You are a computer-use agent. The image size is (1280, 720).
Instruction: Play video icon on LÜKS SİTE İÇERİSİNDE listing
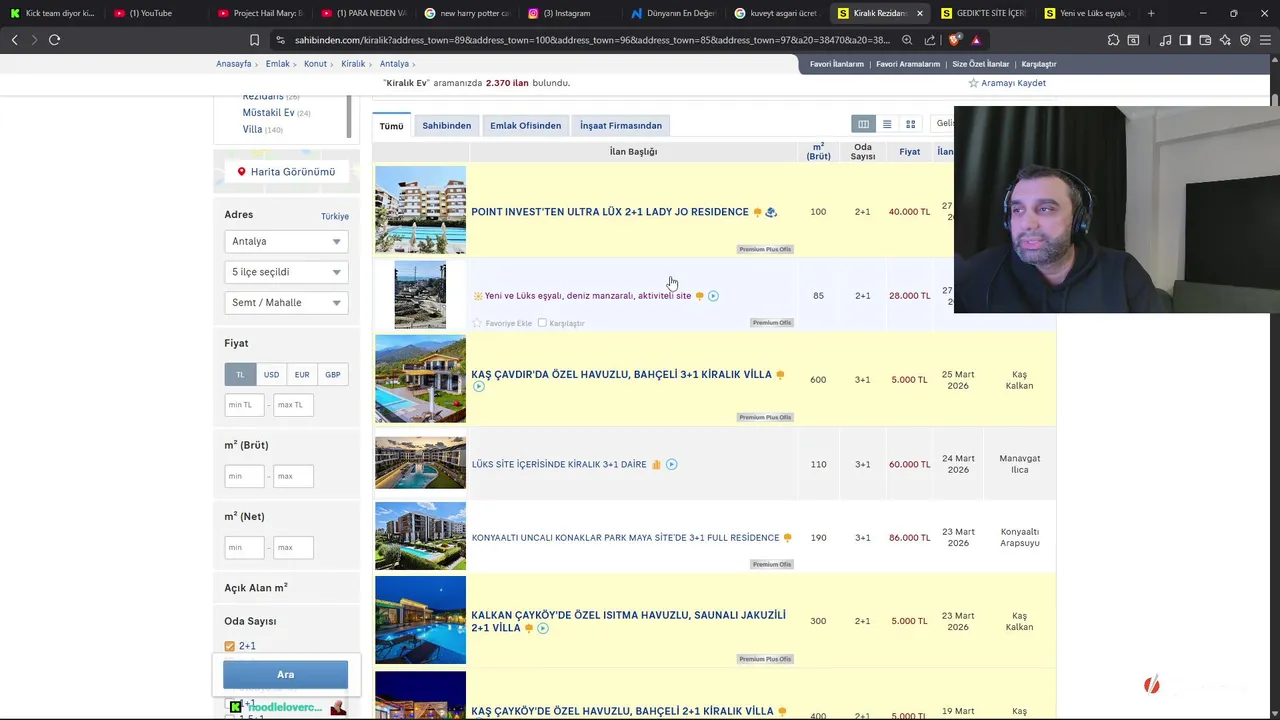point(672,464)
